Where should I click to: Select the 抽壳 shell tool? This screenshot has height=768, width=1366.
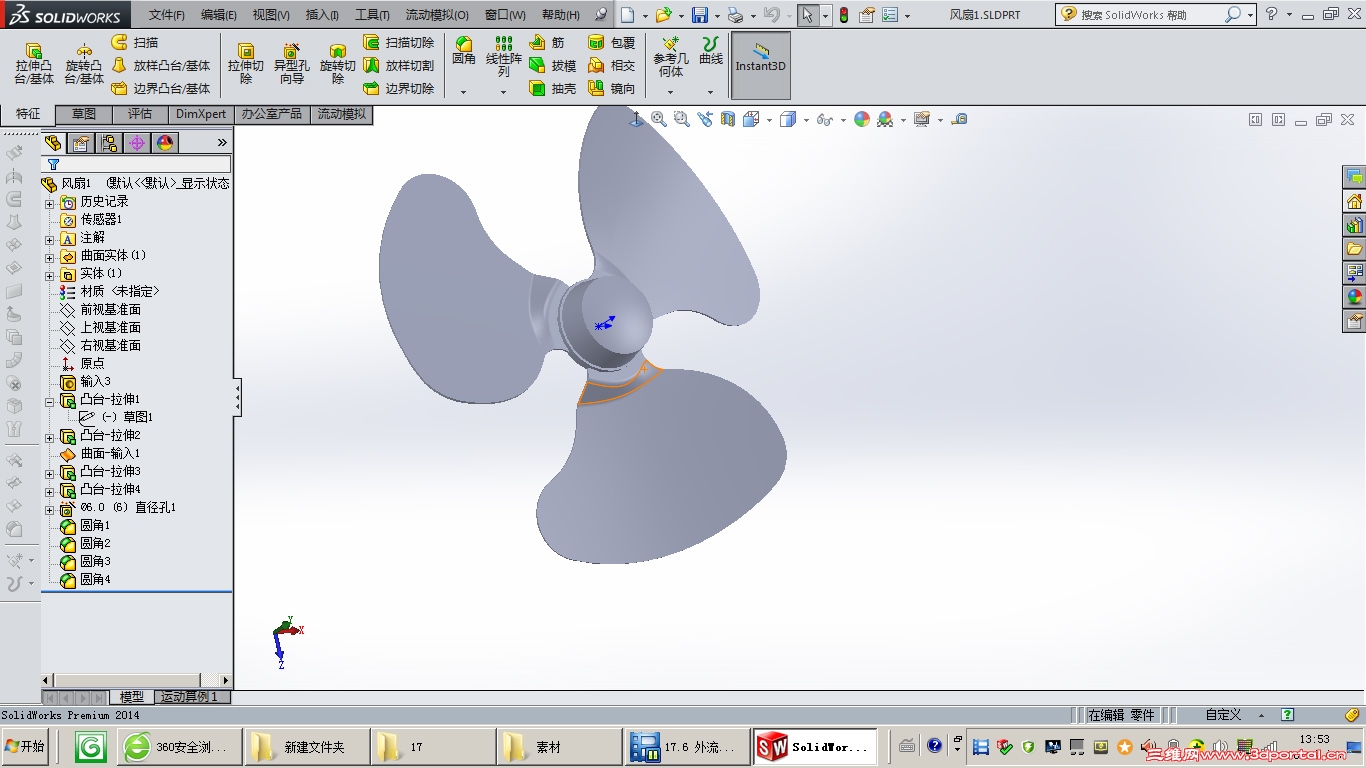tap(553, 88)
